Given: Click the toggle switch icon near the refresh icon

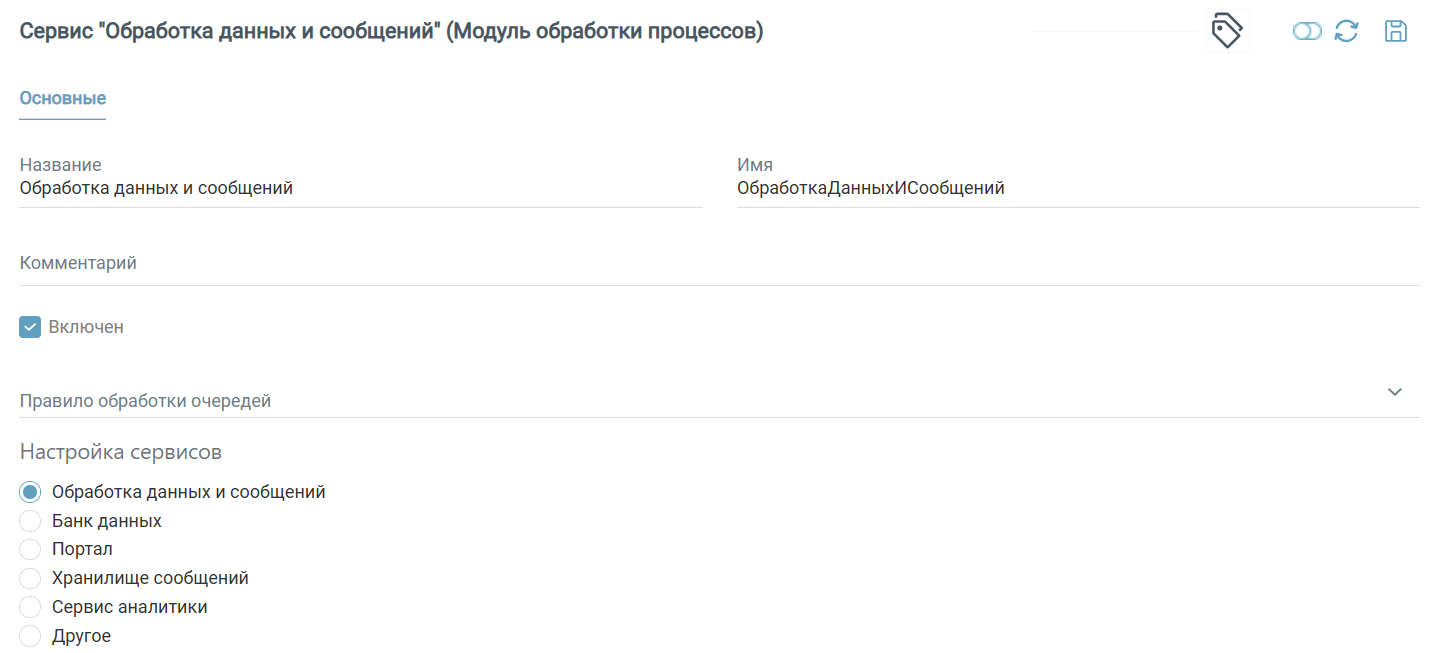Looking at the screenshot, I should click(1307, 31).
